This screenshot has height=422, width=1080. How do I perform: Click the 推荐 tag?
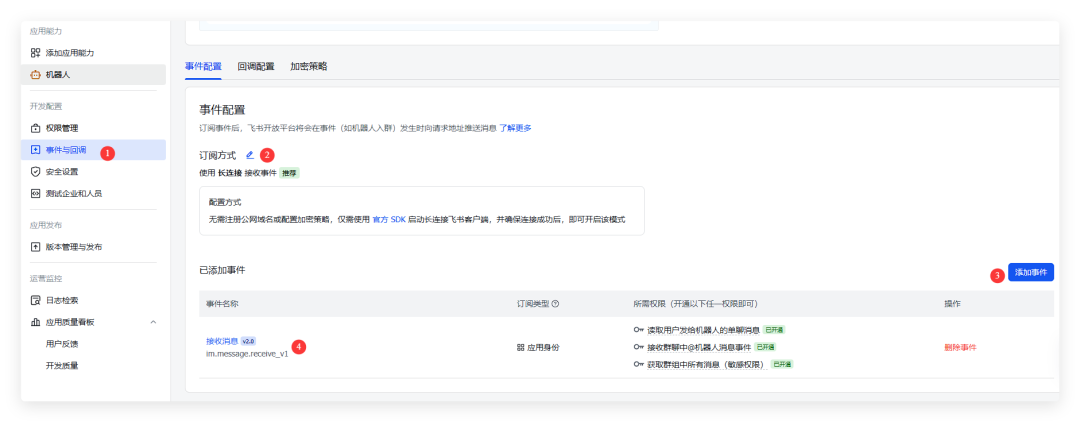[x=289, y=173]
